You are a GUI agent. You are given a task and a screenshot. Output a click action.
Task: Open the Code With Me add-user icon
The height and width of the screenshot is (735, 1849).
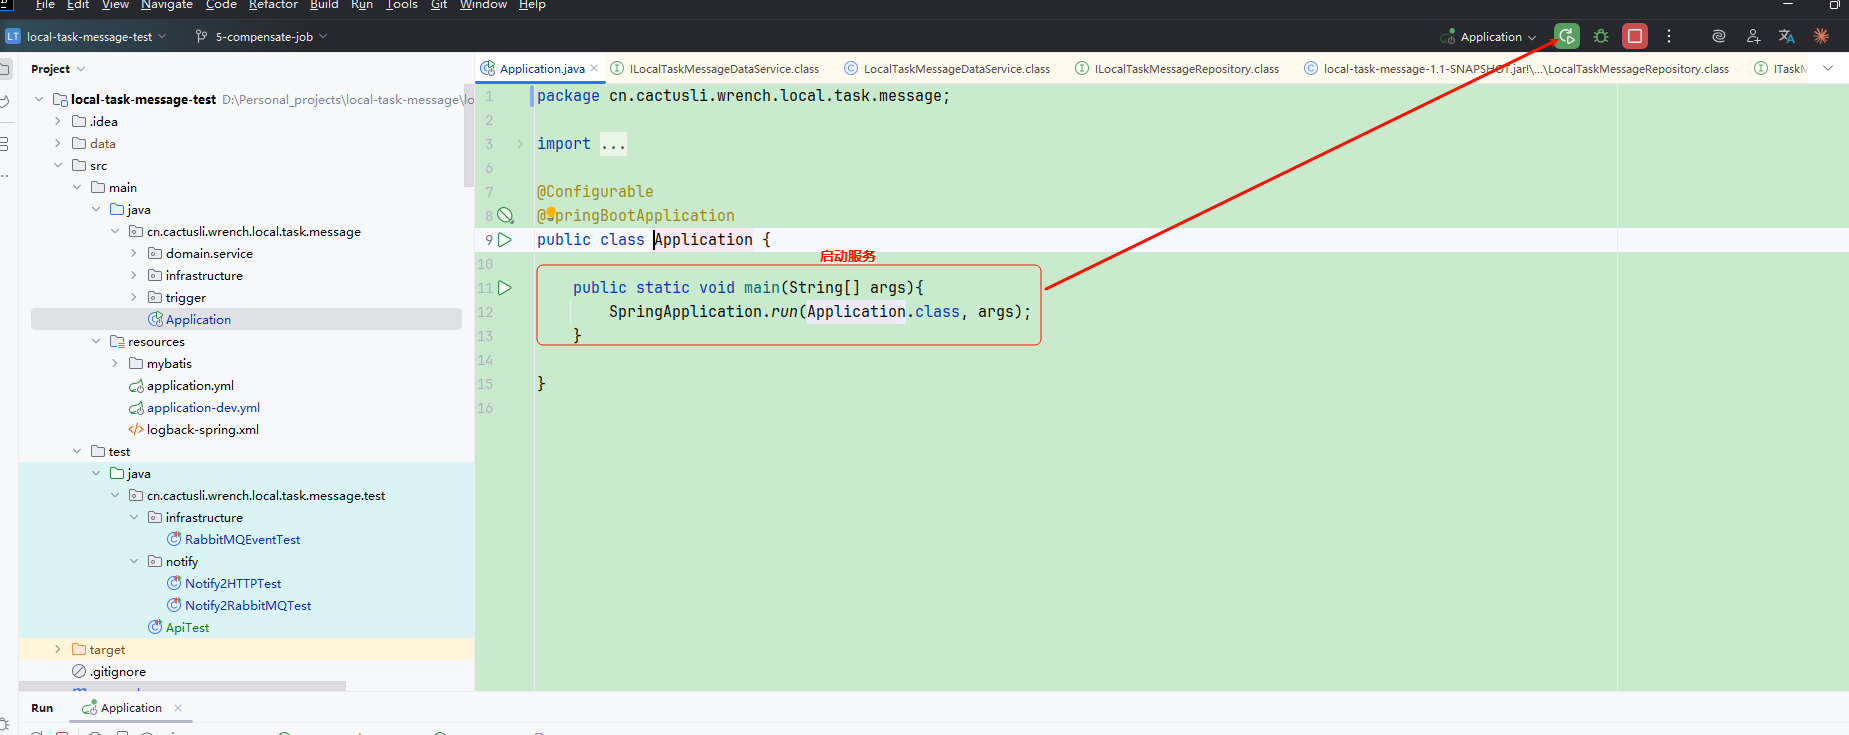pos(1753,37)
